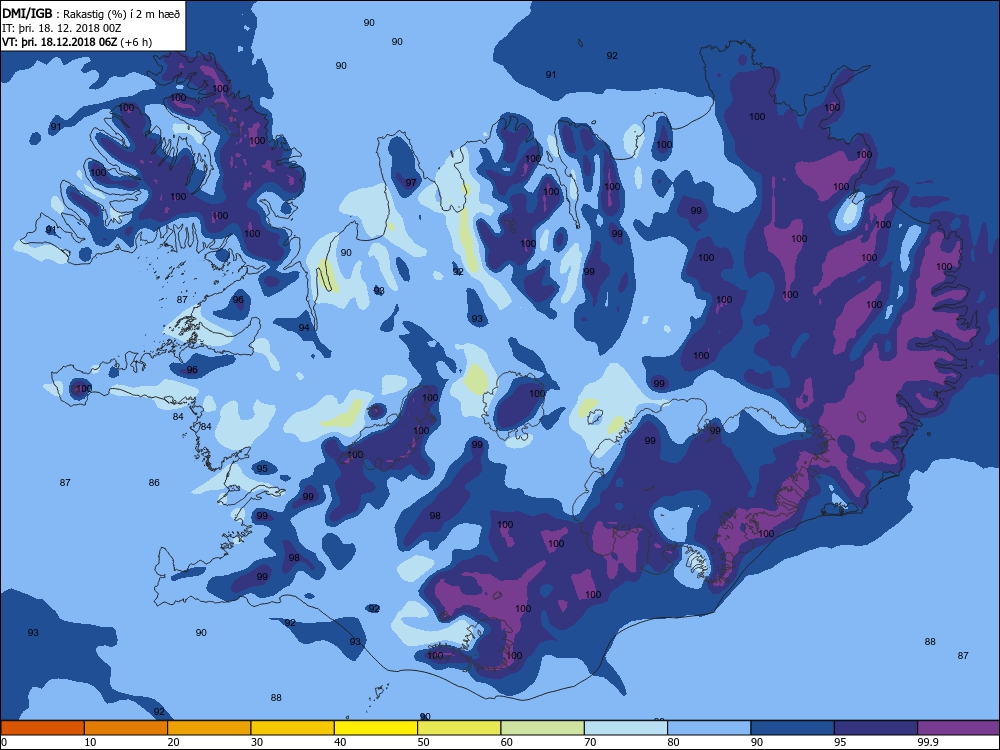Select the purple above-99.9 legend swatch

(x=959, y=728)
